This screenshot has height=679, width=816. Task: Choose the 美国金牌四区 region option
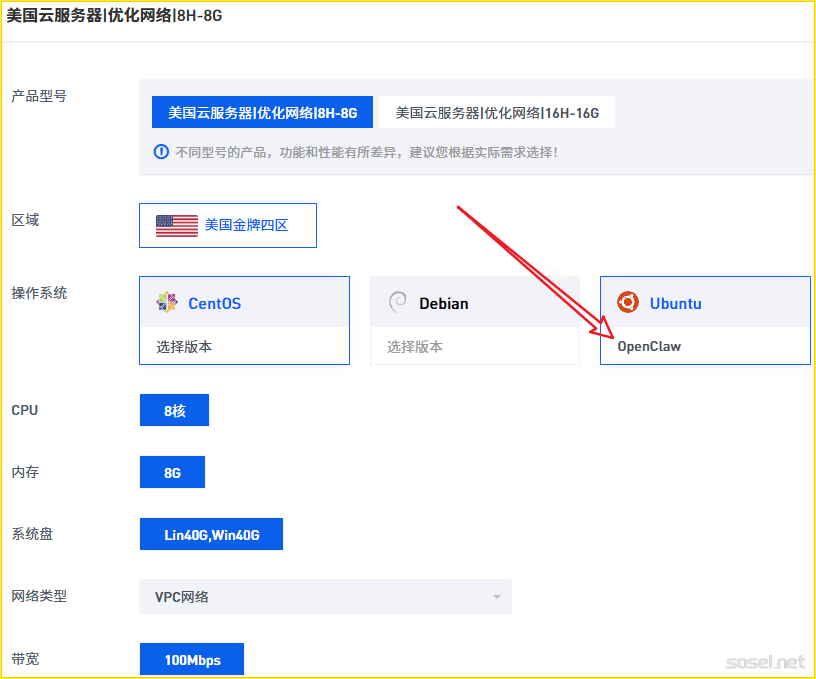(228, 226)
